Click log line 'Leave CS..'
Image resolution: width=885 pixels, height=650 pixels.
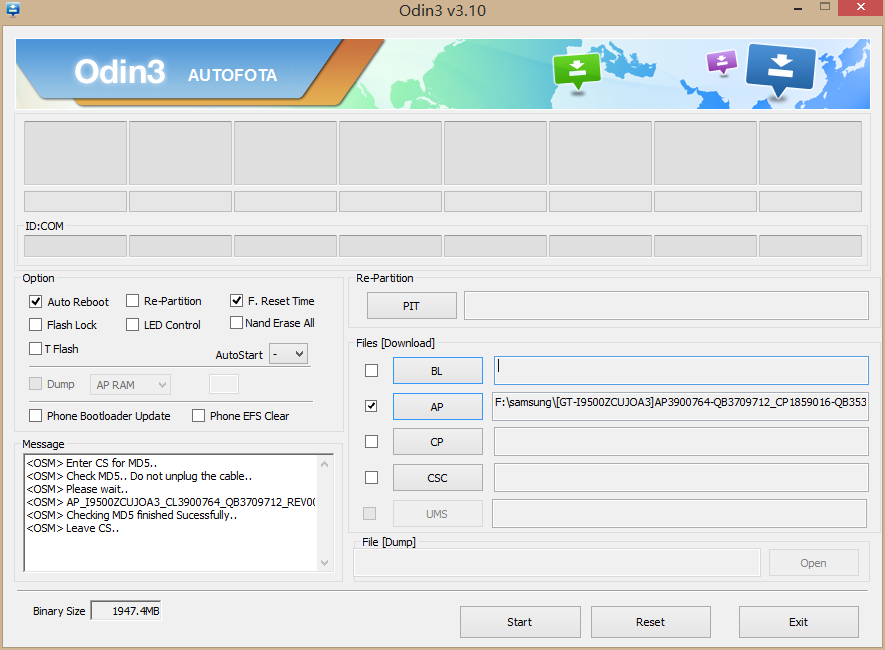73,528
